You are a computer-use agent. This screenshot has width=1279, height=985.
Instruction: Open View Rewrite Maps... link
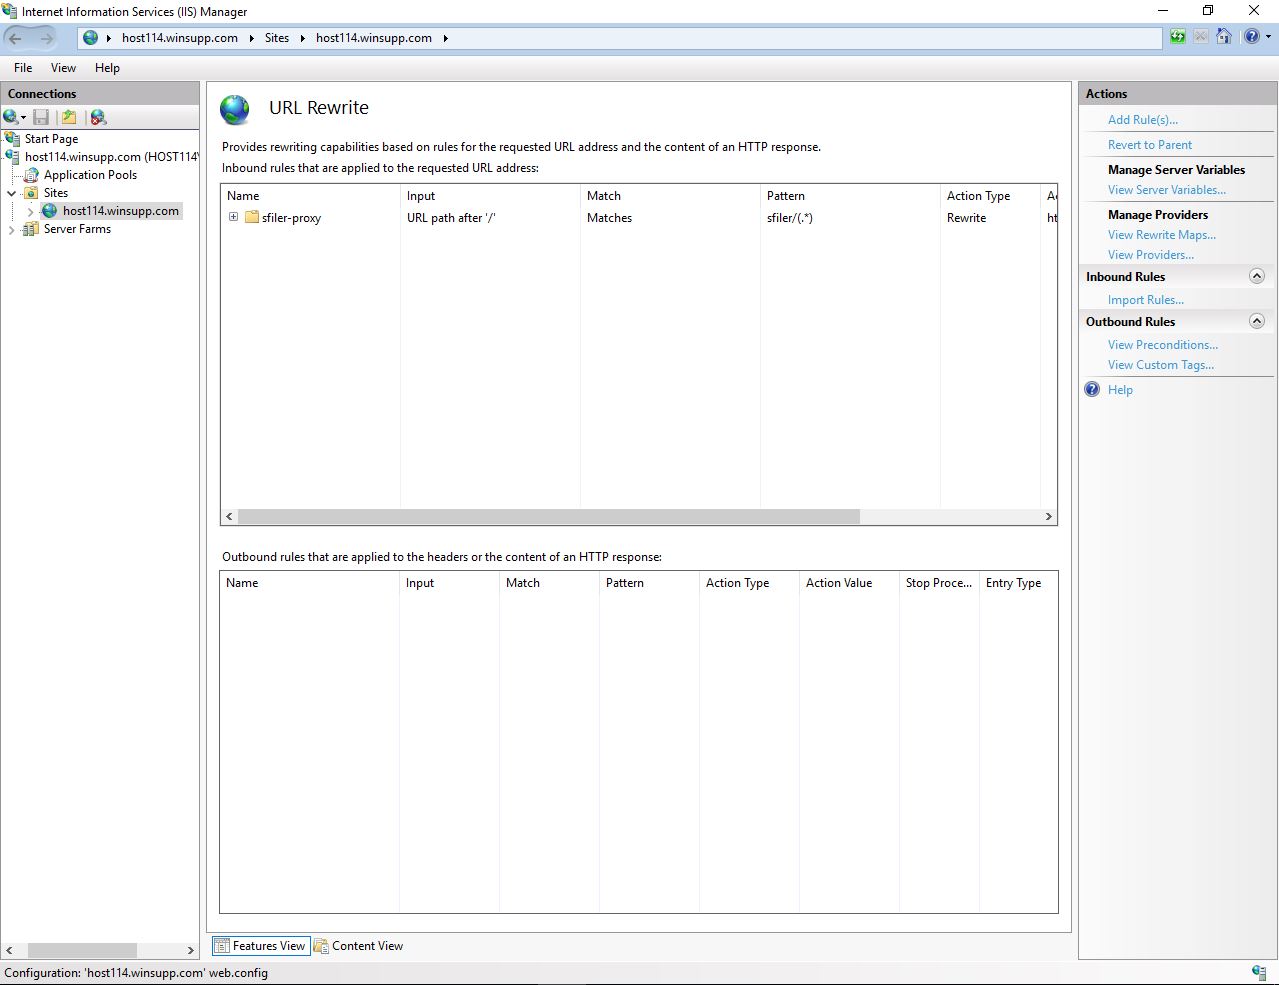[1162, 235]
